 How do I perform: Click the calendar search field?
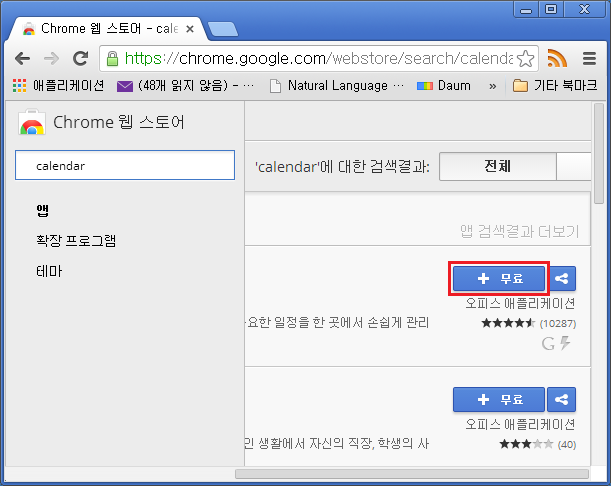(x=125, y=165)
